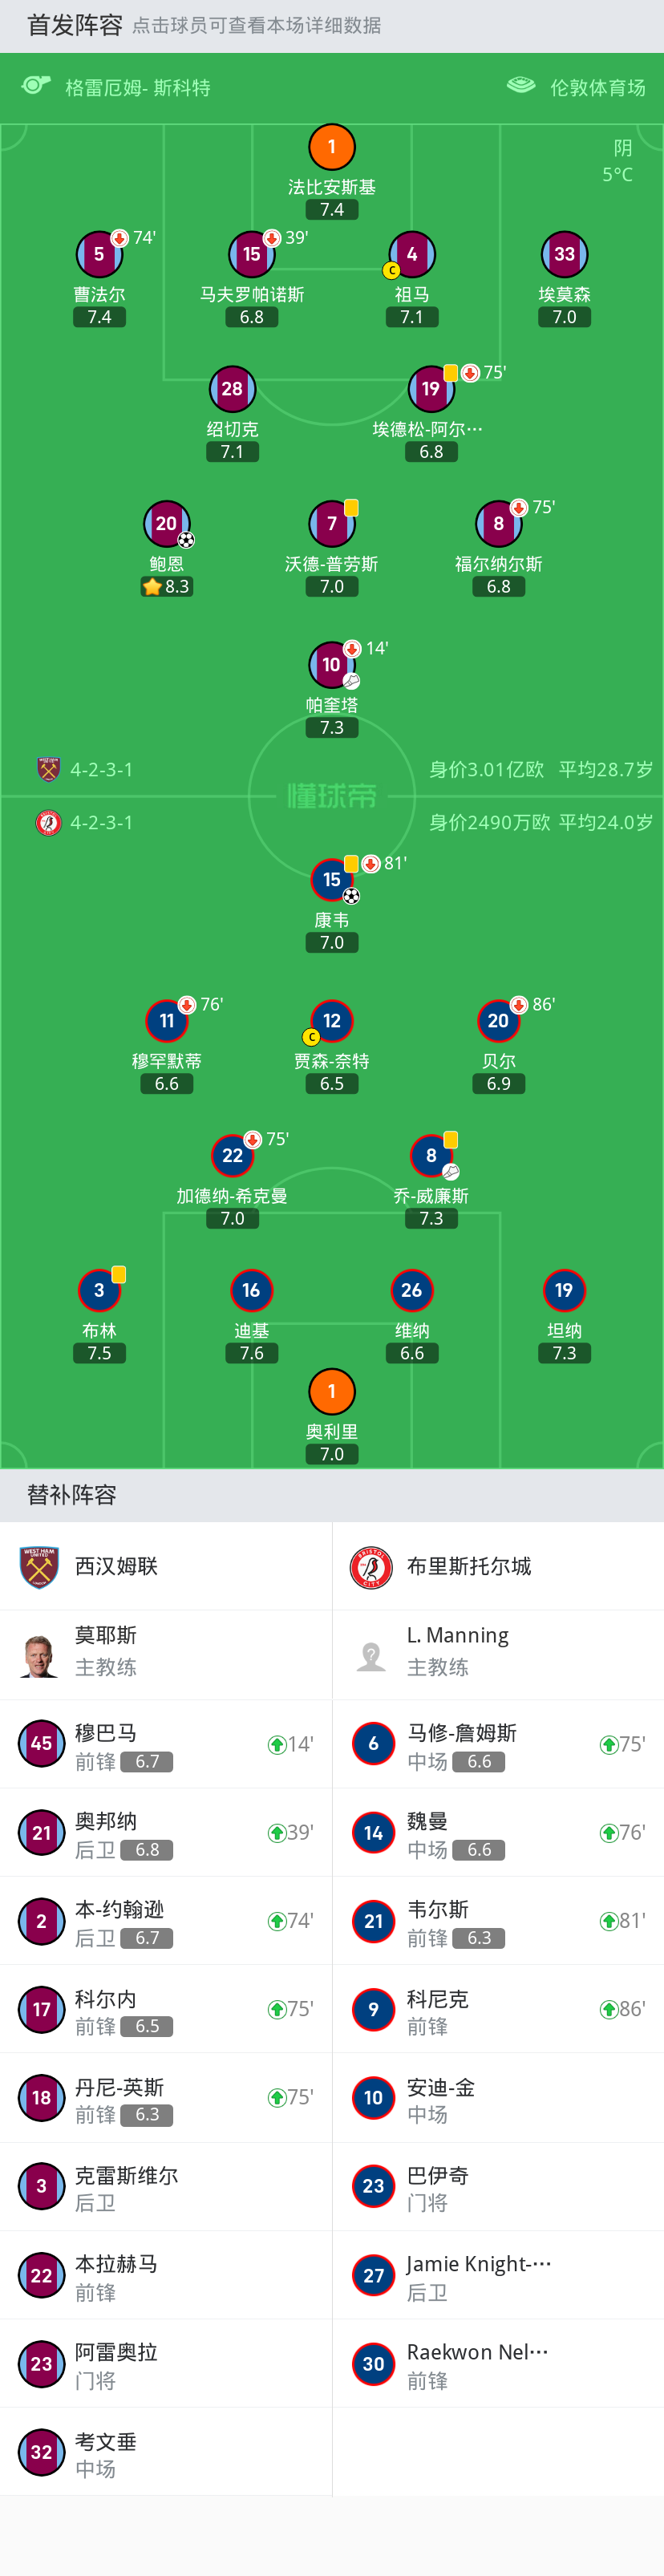Screen dimensions: 664x2576
Task: Tap the stadium icon beside 伦敦体育场
Action: [521, 86]
